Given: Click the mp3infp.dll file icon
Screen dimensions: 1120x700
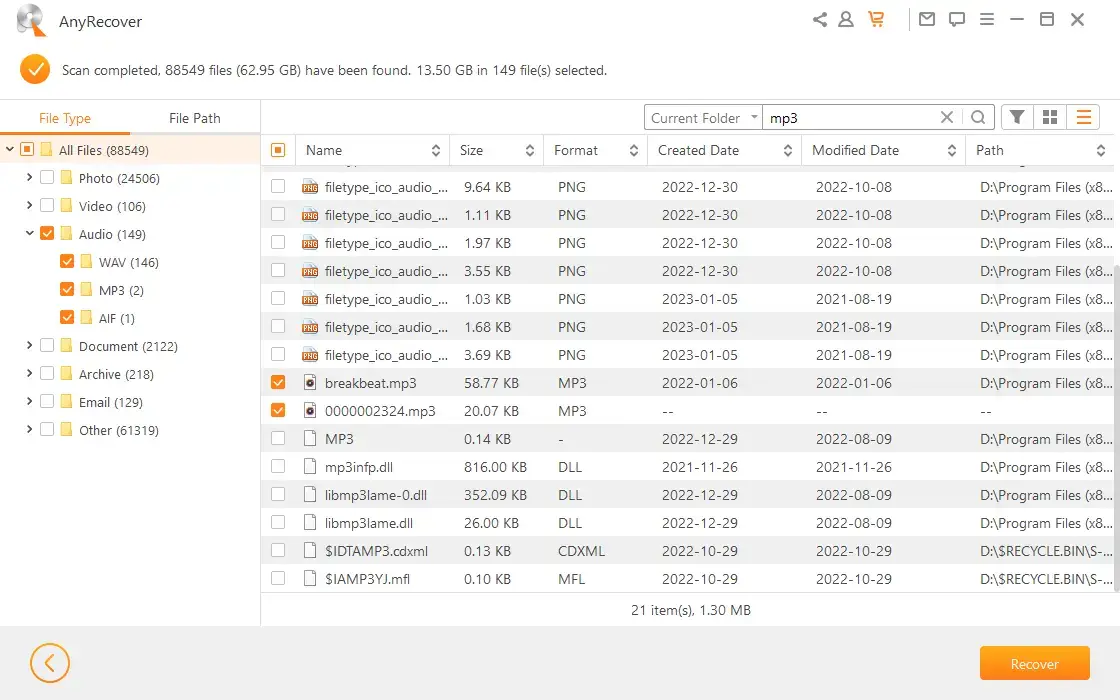Looking at the screenshot, I should (x=310, y=466).
